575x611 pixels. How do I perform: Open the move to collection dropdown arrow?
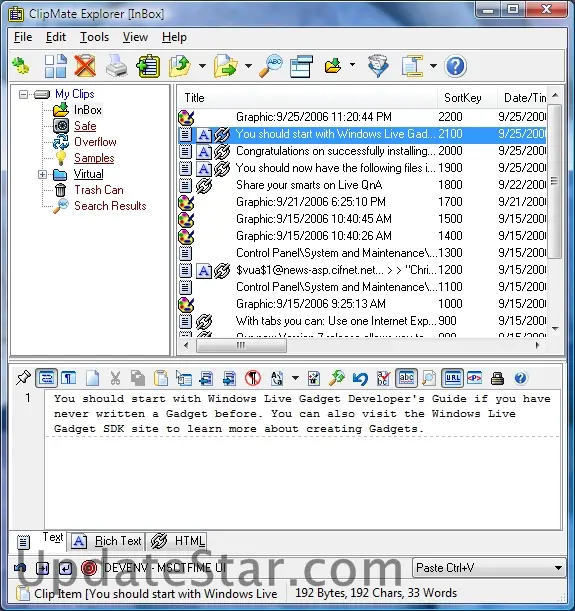pos(249,66)
